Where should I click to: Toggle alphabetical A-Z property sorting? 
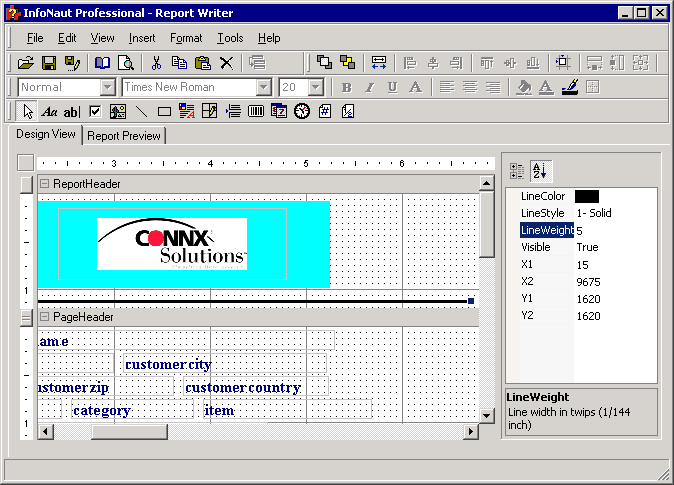[x=540, y=171]
